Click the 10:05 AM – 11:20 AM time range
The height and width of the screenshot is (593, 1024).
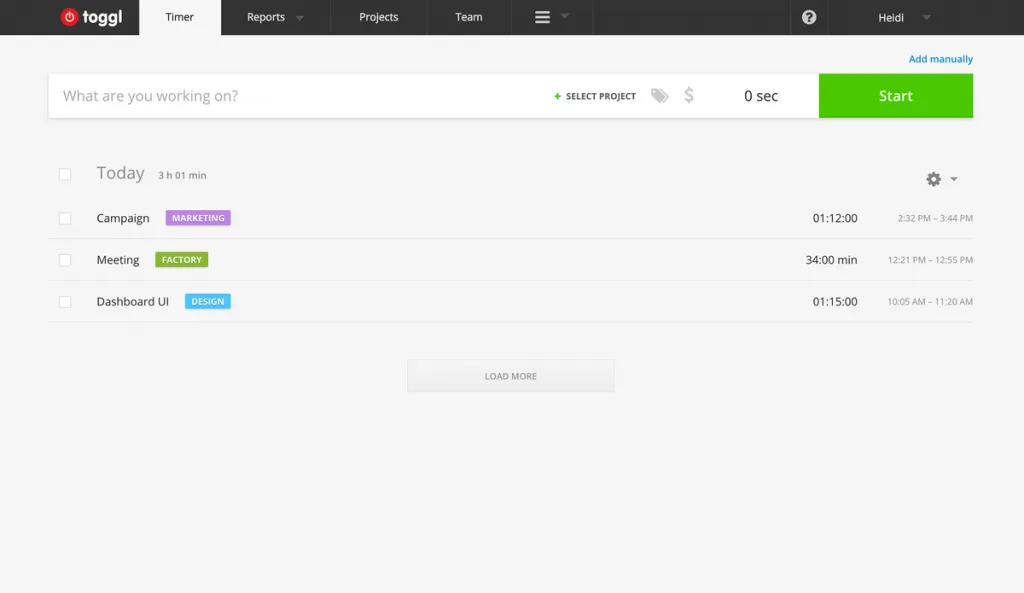[930, 302]
